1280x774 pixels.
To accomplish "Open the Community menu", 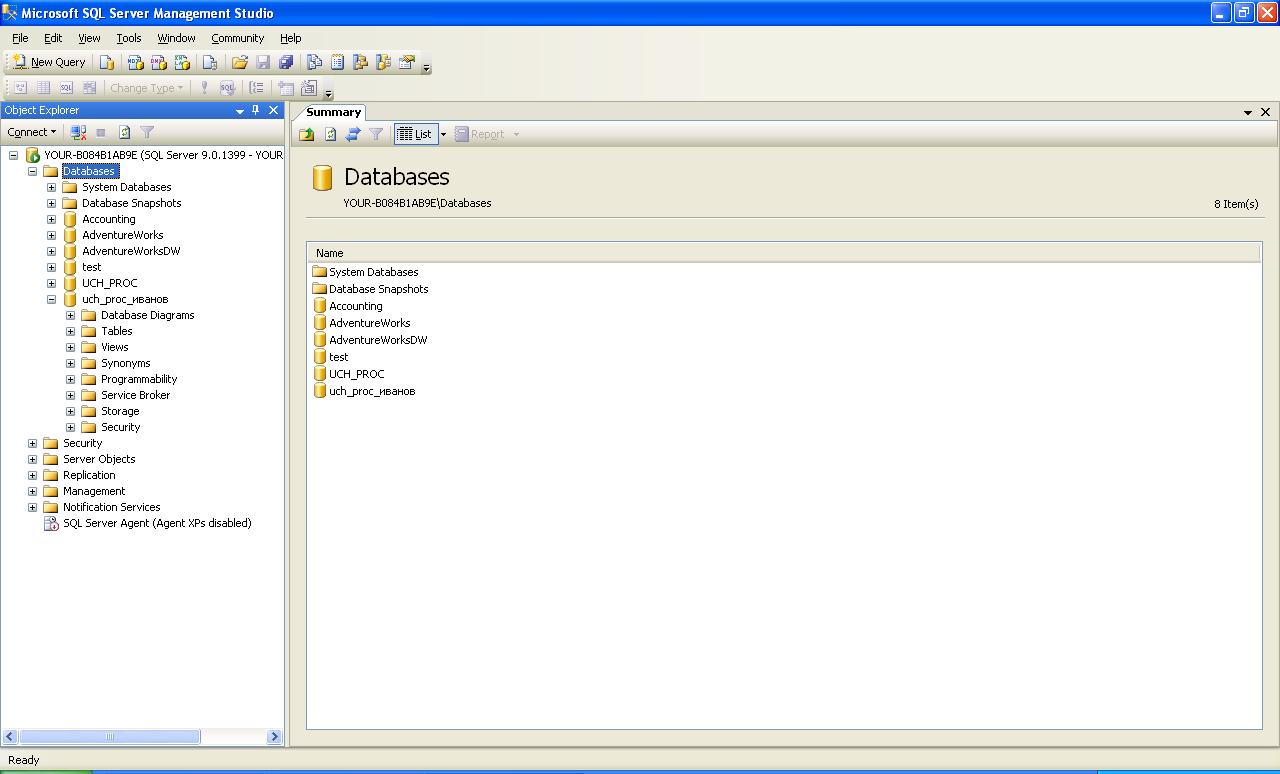I will (238, 38).
